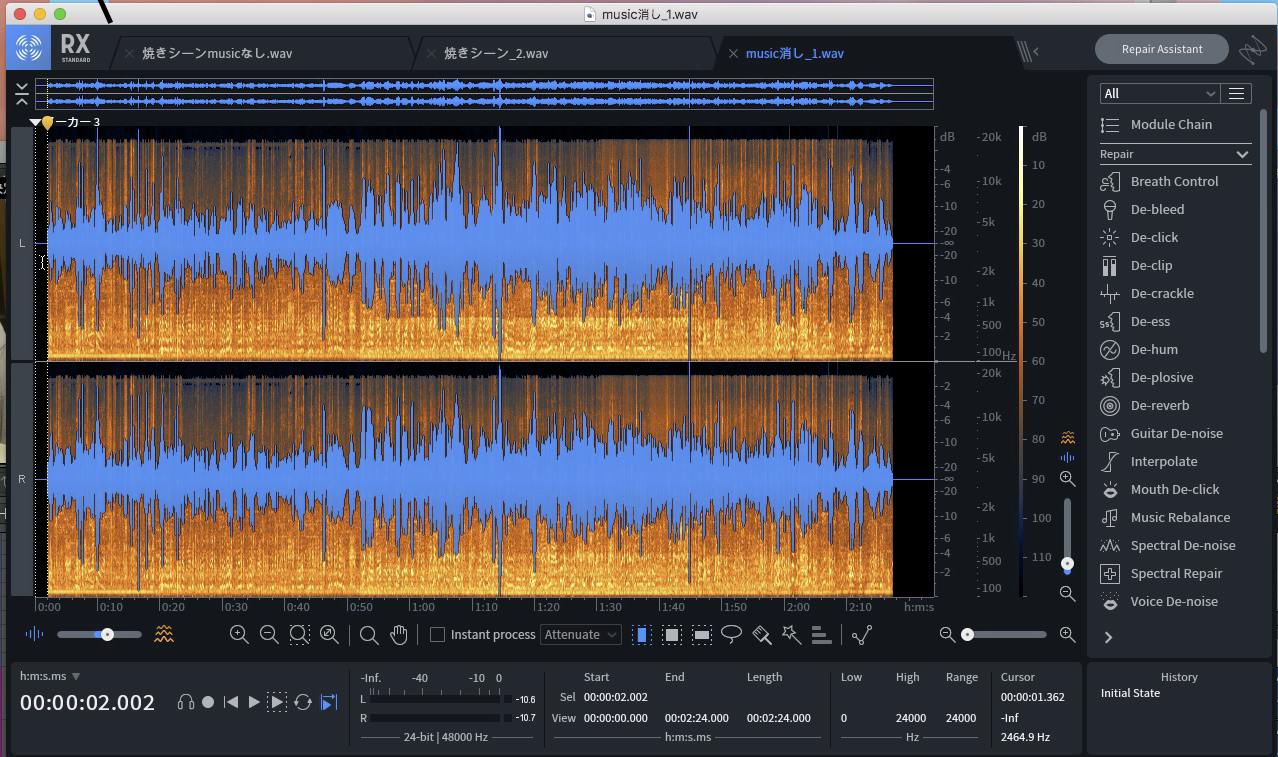Select the Time-frequency selection tool
Screen dimensions: 1278x757
point(672,635)
